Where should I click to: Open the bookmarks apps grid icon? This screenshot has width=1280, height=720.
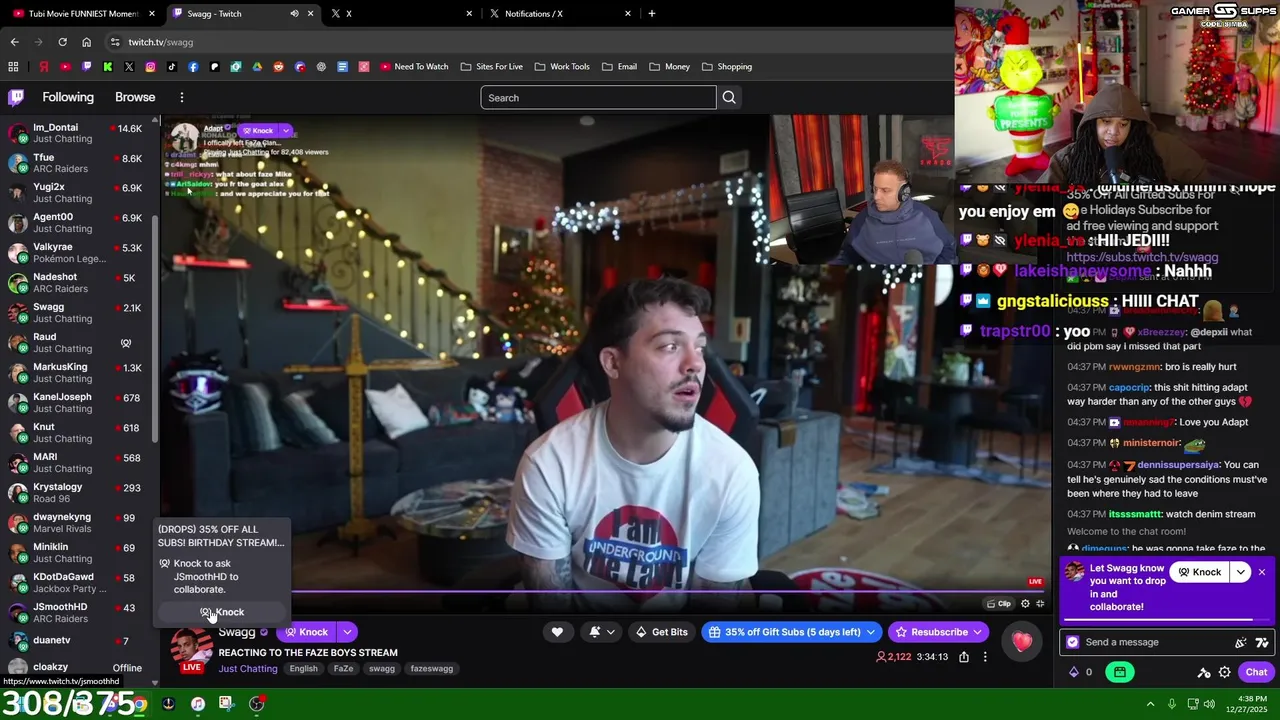click(13, 67)
